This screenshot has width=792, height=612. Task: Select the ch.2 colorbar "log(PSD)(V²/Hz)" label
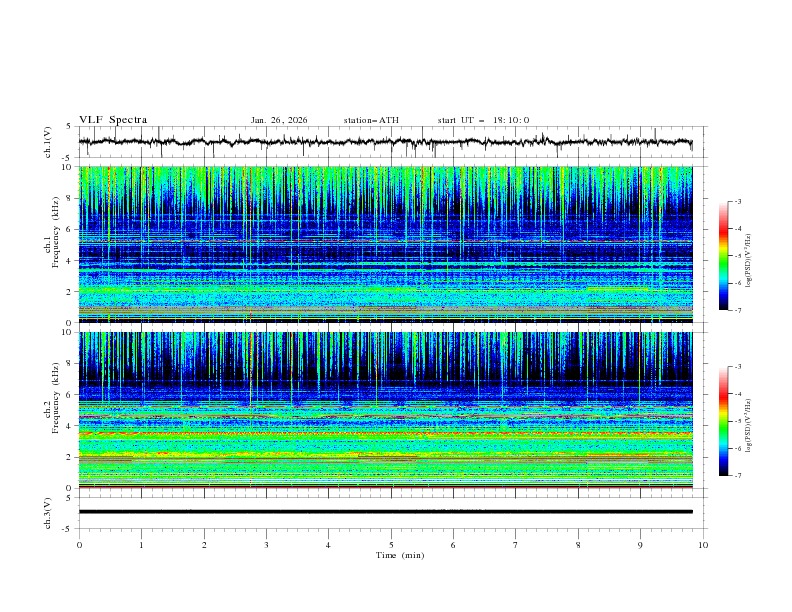pyautogui.click(x=748, y=426)
